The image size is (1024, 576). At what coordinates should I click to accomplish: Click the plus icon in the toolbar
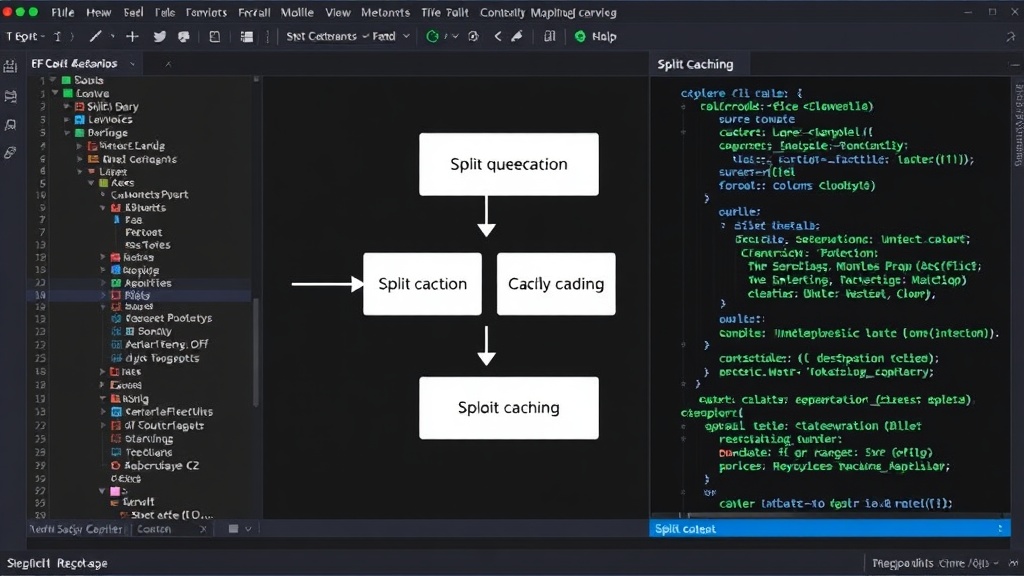(x=133, y=37)
